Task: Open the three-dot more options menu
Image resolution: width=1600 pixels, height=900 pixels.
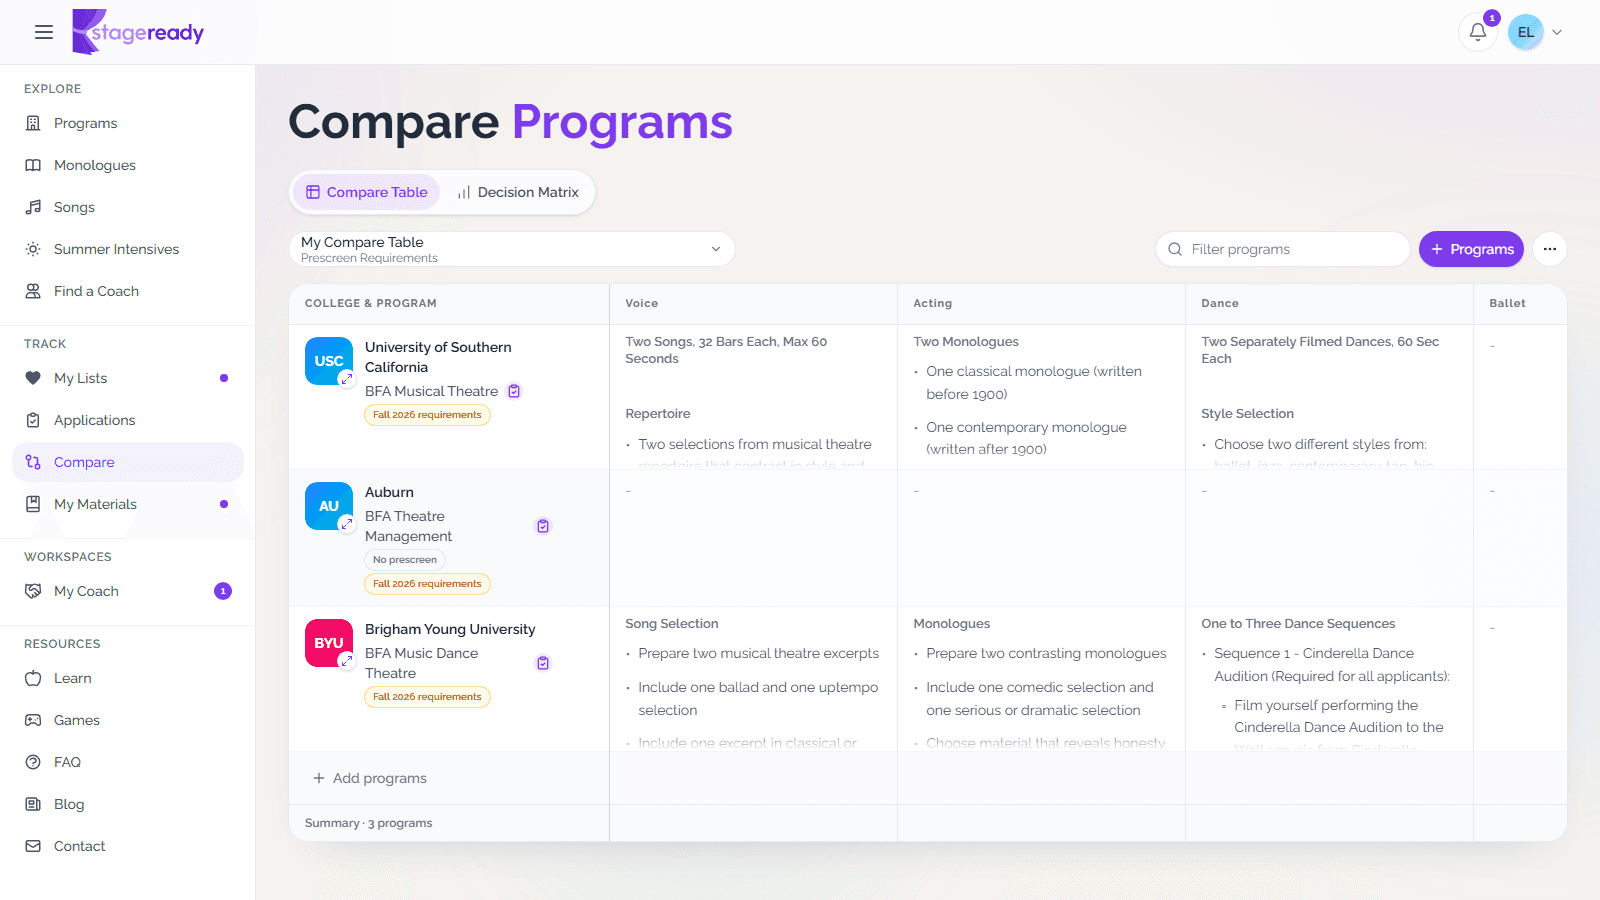Action: [1549, 249]
